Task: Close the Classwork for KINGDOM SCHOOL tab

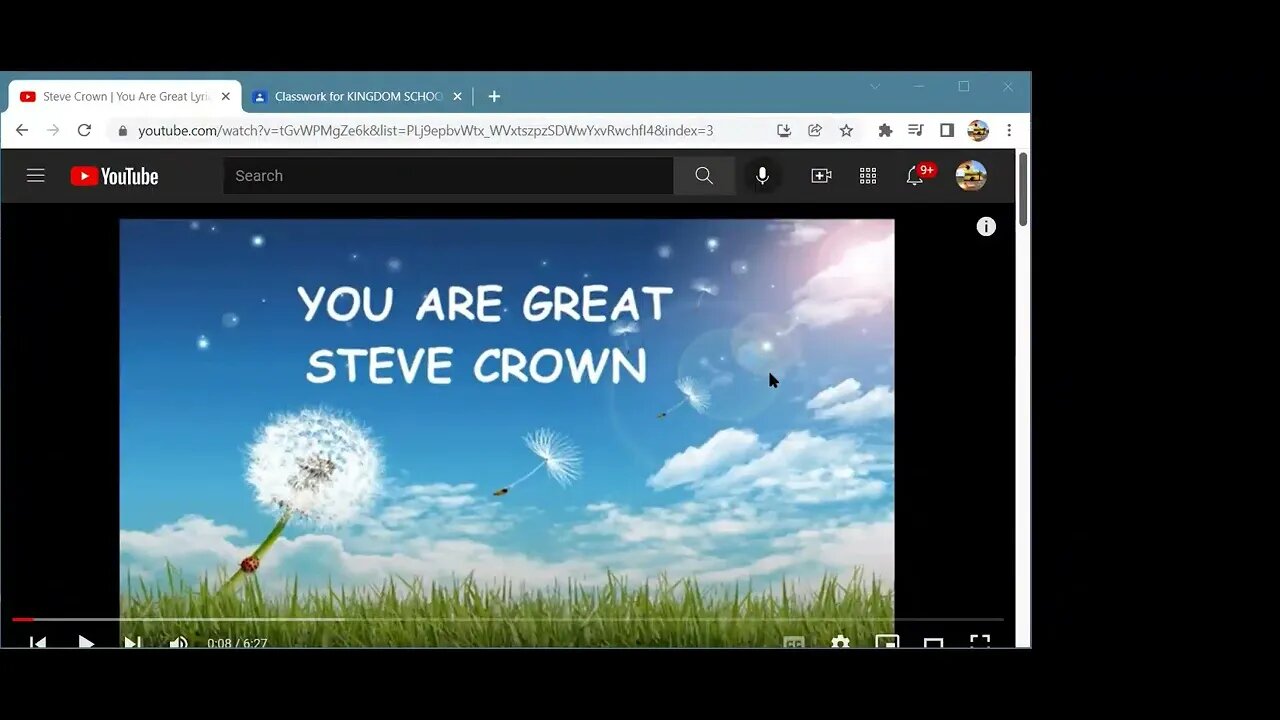Action: (457, 97)
